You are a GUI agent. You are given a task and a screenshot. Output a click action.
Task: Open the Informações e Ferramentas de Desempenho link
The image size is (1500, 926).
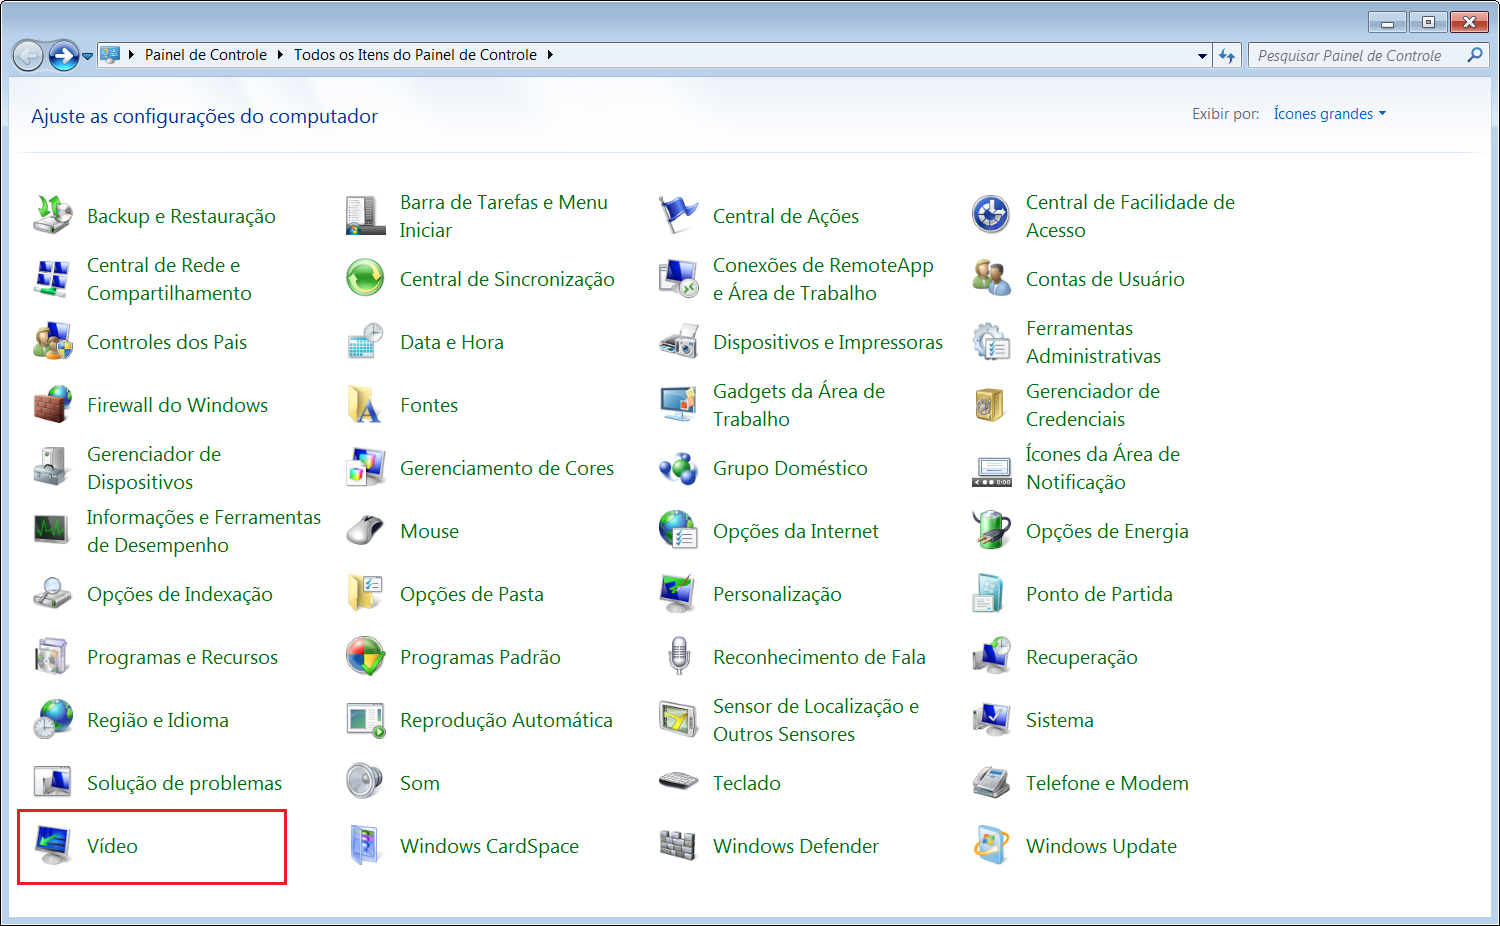point(204,531)
